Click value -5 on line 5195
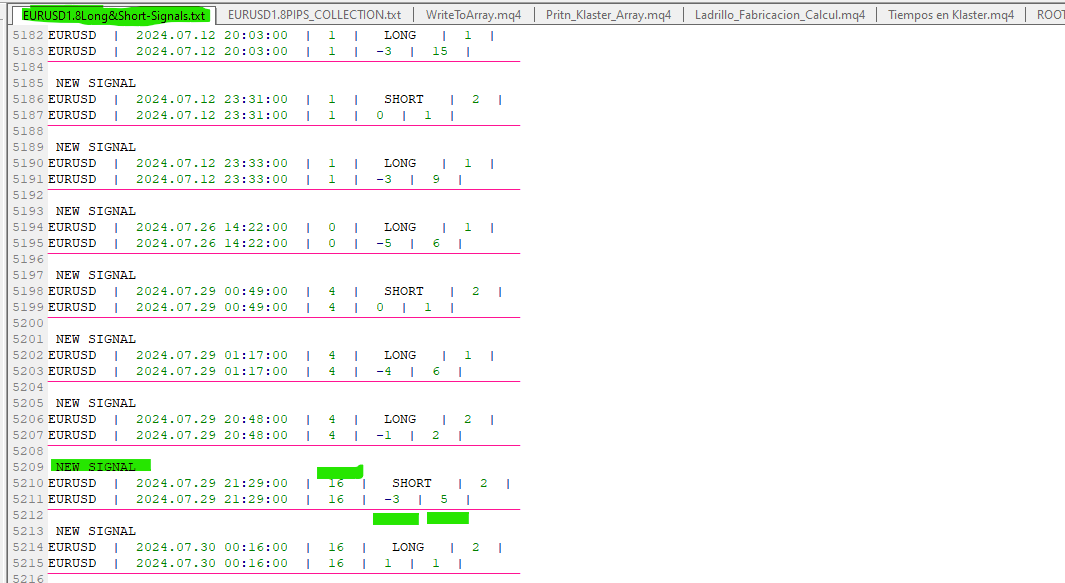 coord(384,243)
